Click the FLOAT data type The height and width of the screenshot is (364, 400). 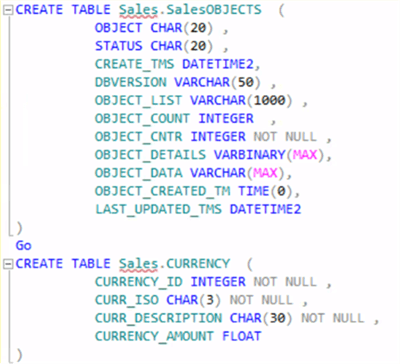coord(242,336)
